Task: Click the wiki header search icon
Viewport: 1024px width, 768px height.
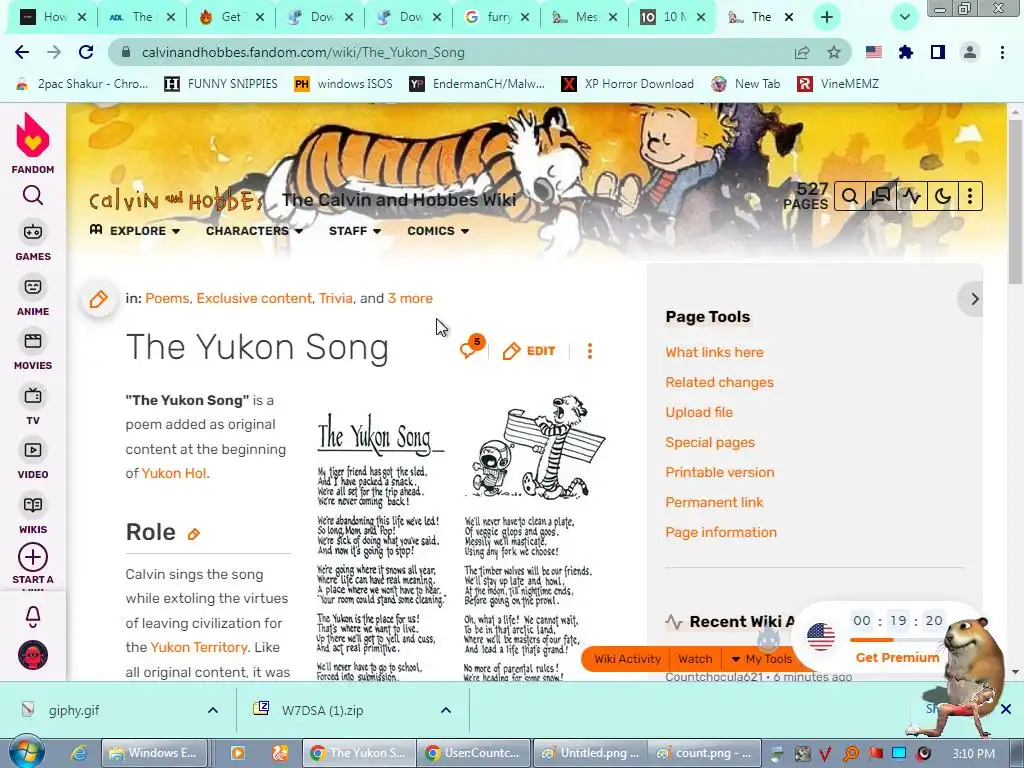Action: click(850, 196)
